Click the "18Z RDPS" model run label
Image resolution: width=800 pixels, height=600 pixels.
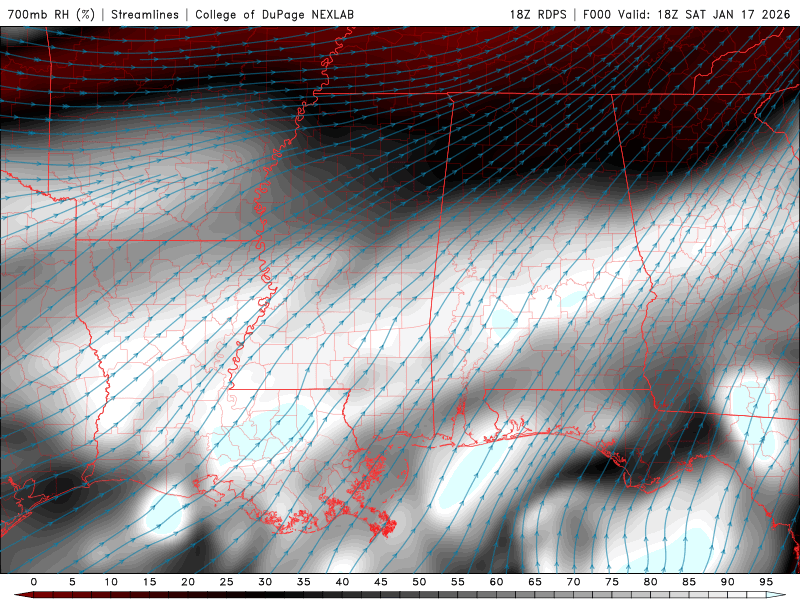coord(538,14)
